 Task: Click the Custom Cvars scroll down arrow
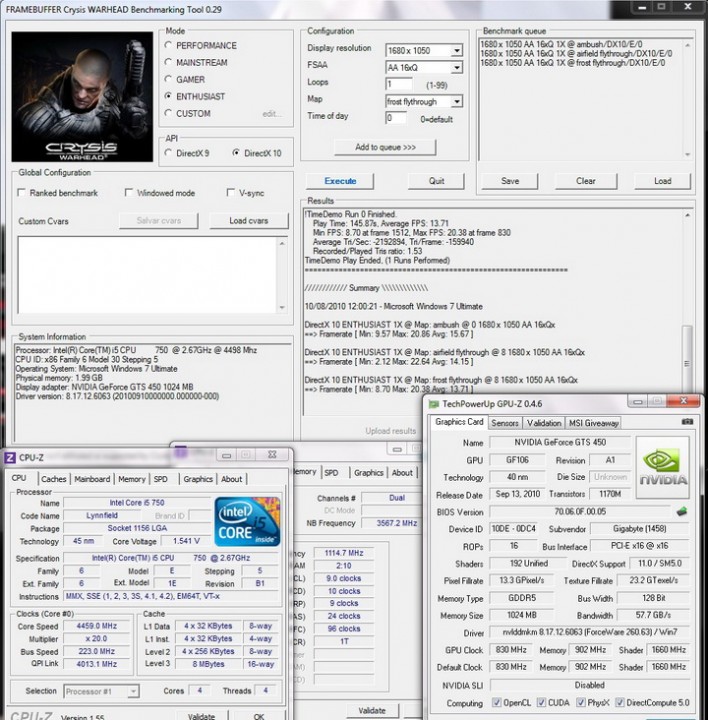point(282,307)
